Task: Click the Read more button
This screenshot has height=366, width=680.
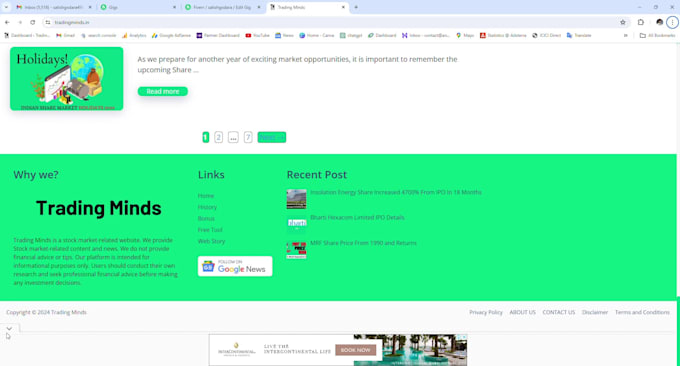Action: (x=163, y=91)
